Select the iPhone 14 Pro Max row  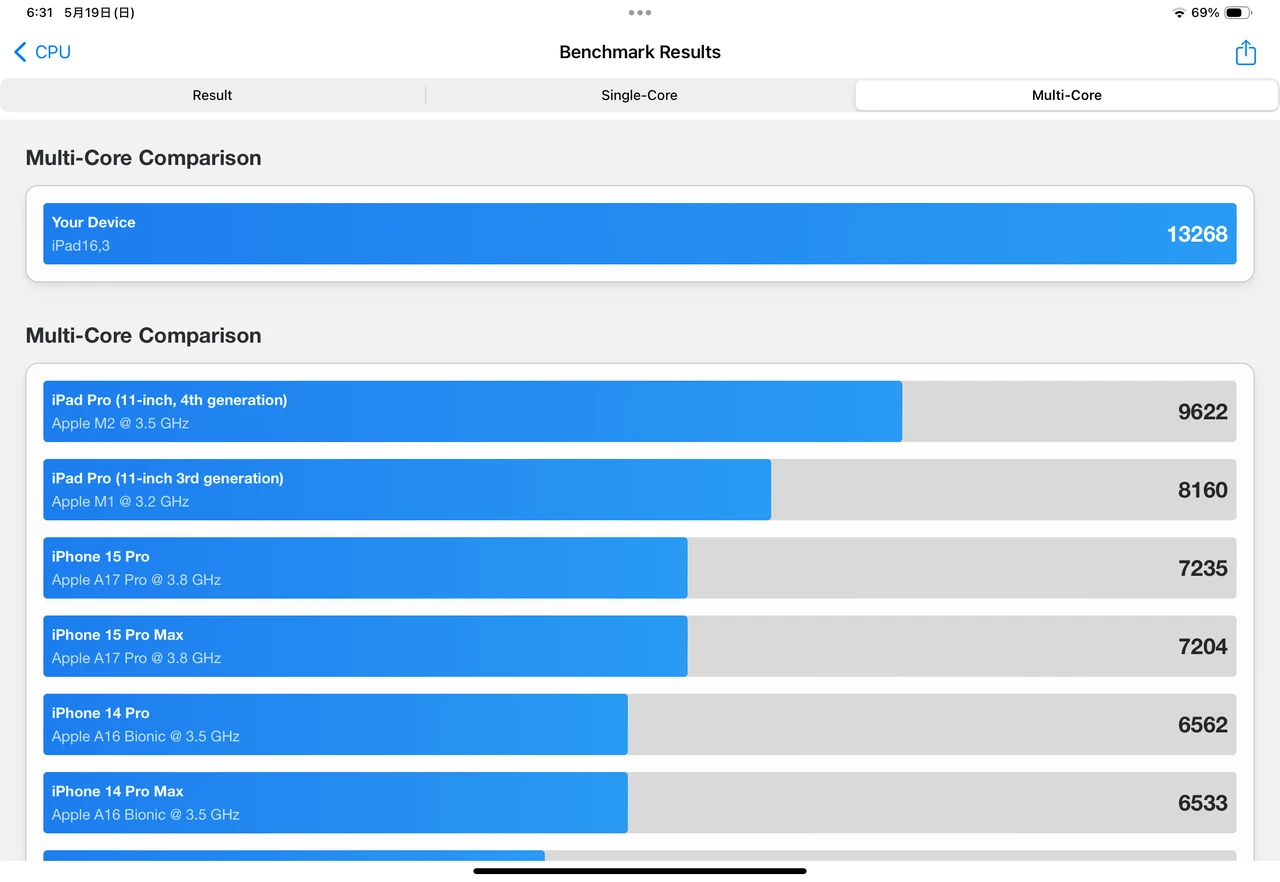coord(640,802)
